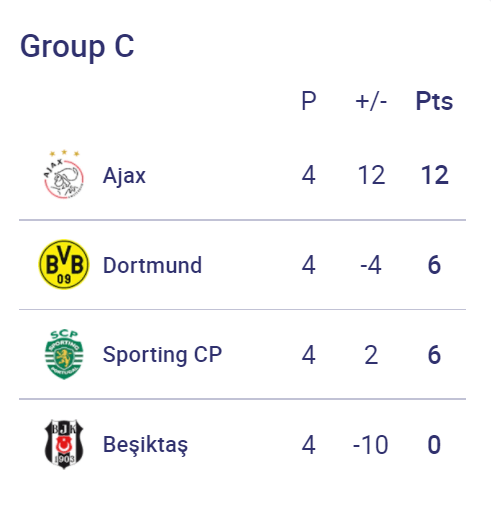Click the Borussia Dortmund BVB logo

pos(64,265)
